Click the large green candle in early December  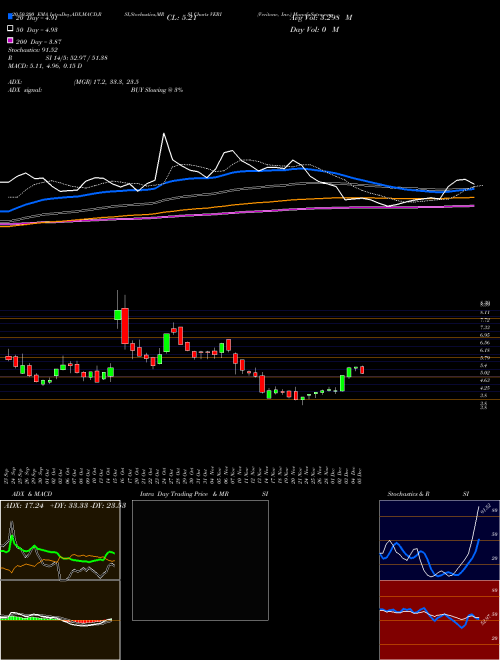tap(342, 383)
